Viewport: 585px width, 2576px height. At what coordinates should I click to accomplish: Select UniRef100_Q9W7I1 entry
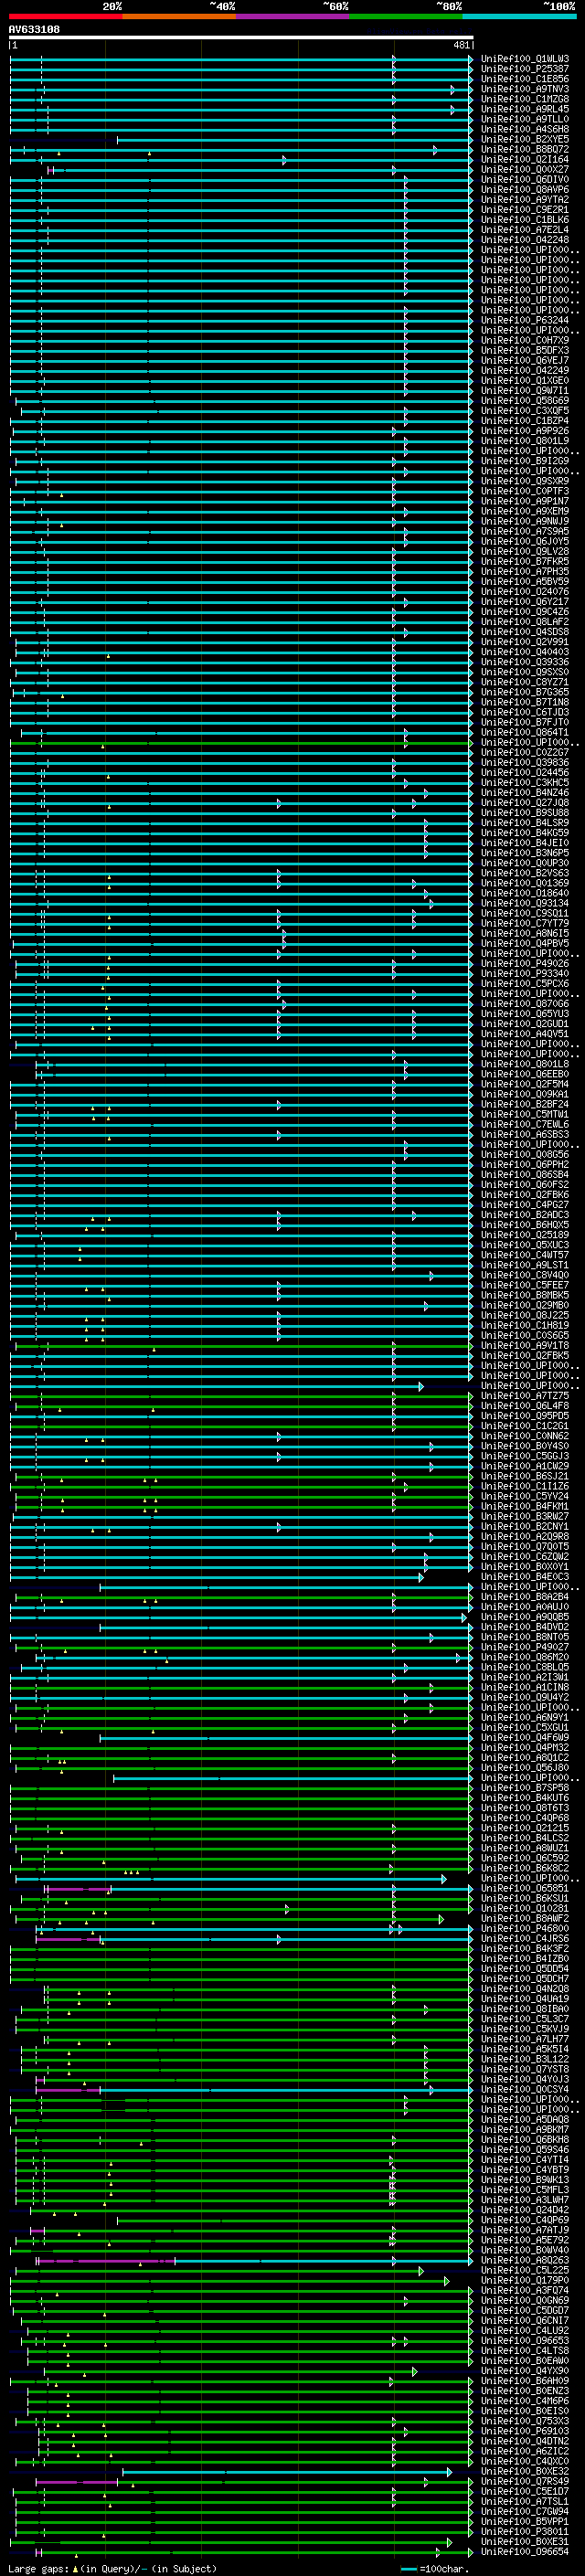(x=524, y=391)
